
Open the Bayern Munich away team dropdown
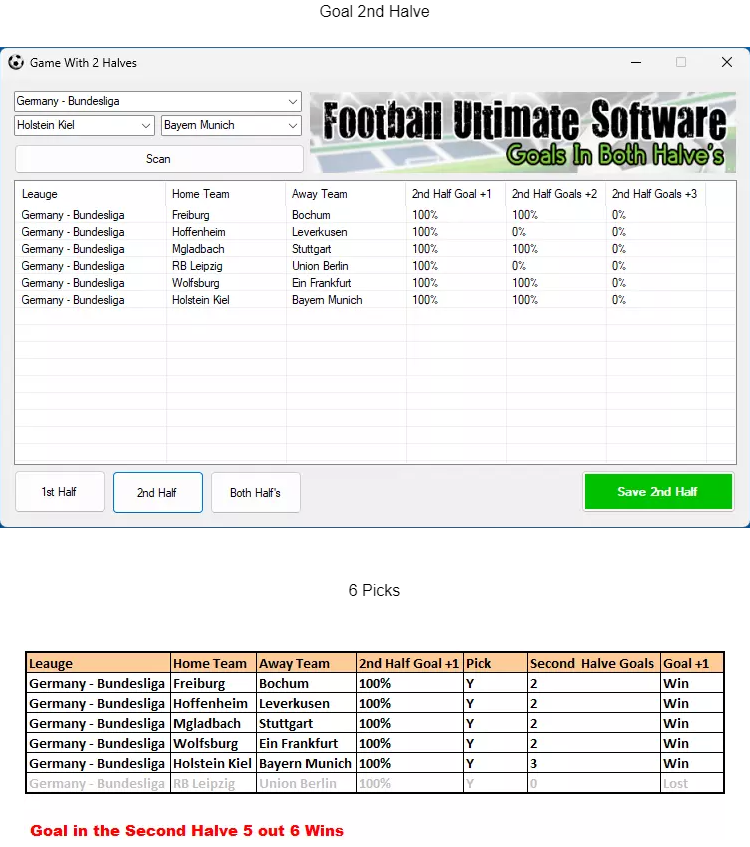click(x=231, y=125)
